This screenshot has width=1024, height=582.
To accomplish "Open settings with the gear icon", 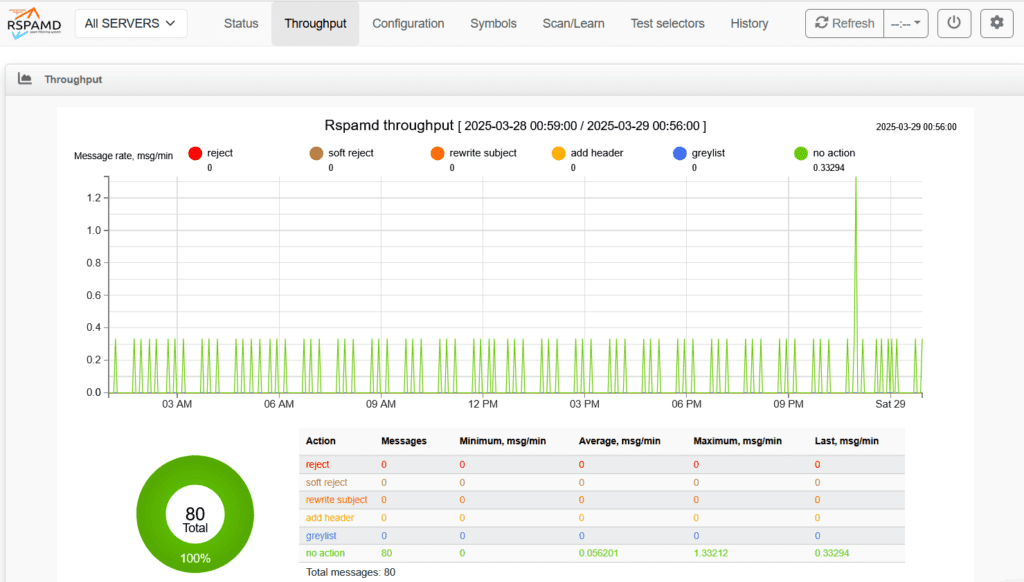I will coord(996,23).
